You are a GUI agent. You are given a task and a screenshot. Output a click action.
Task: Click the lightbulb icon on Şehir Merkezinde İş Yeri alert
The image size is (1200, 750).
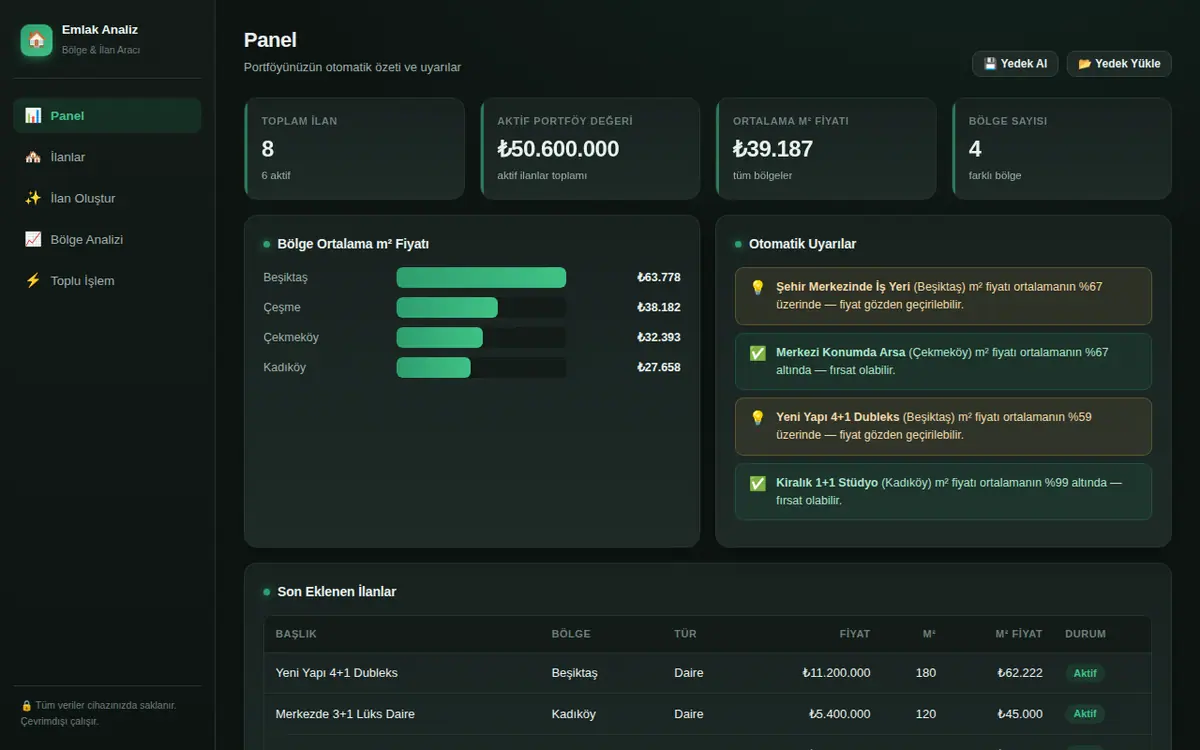point(757,287)
